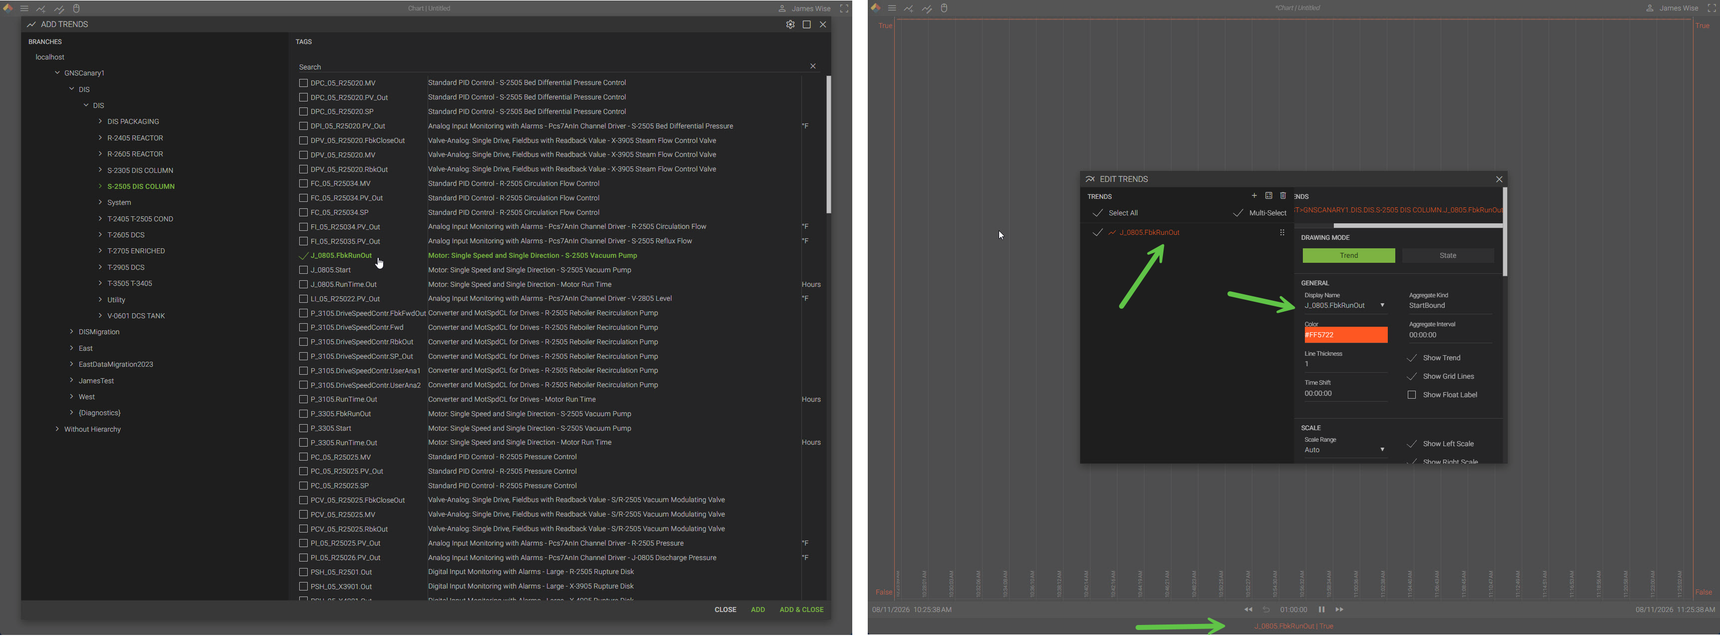The height and width of the screenshot is (636, 1720).
Task: Click the #FF5722 color swatch
Action: pos(1346,335)
